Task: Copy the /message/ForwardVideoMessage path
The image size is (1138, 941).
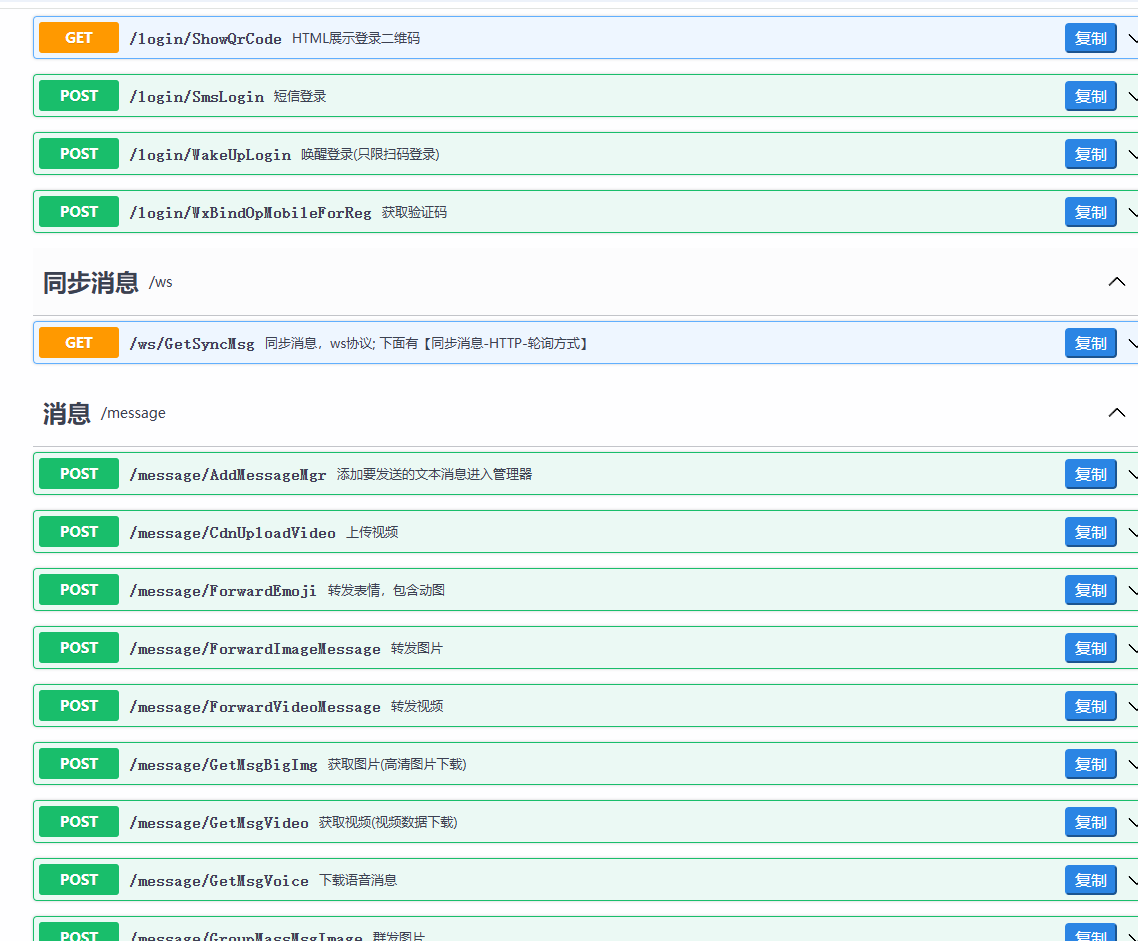Action: (1090, 706)
